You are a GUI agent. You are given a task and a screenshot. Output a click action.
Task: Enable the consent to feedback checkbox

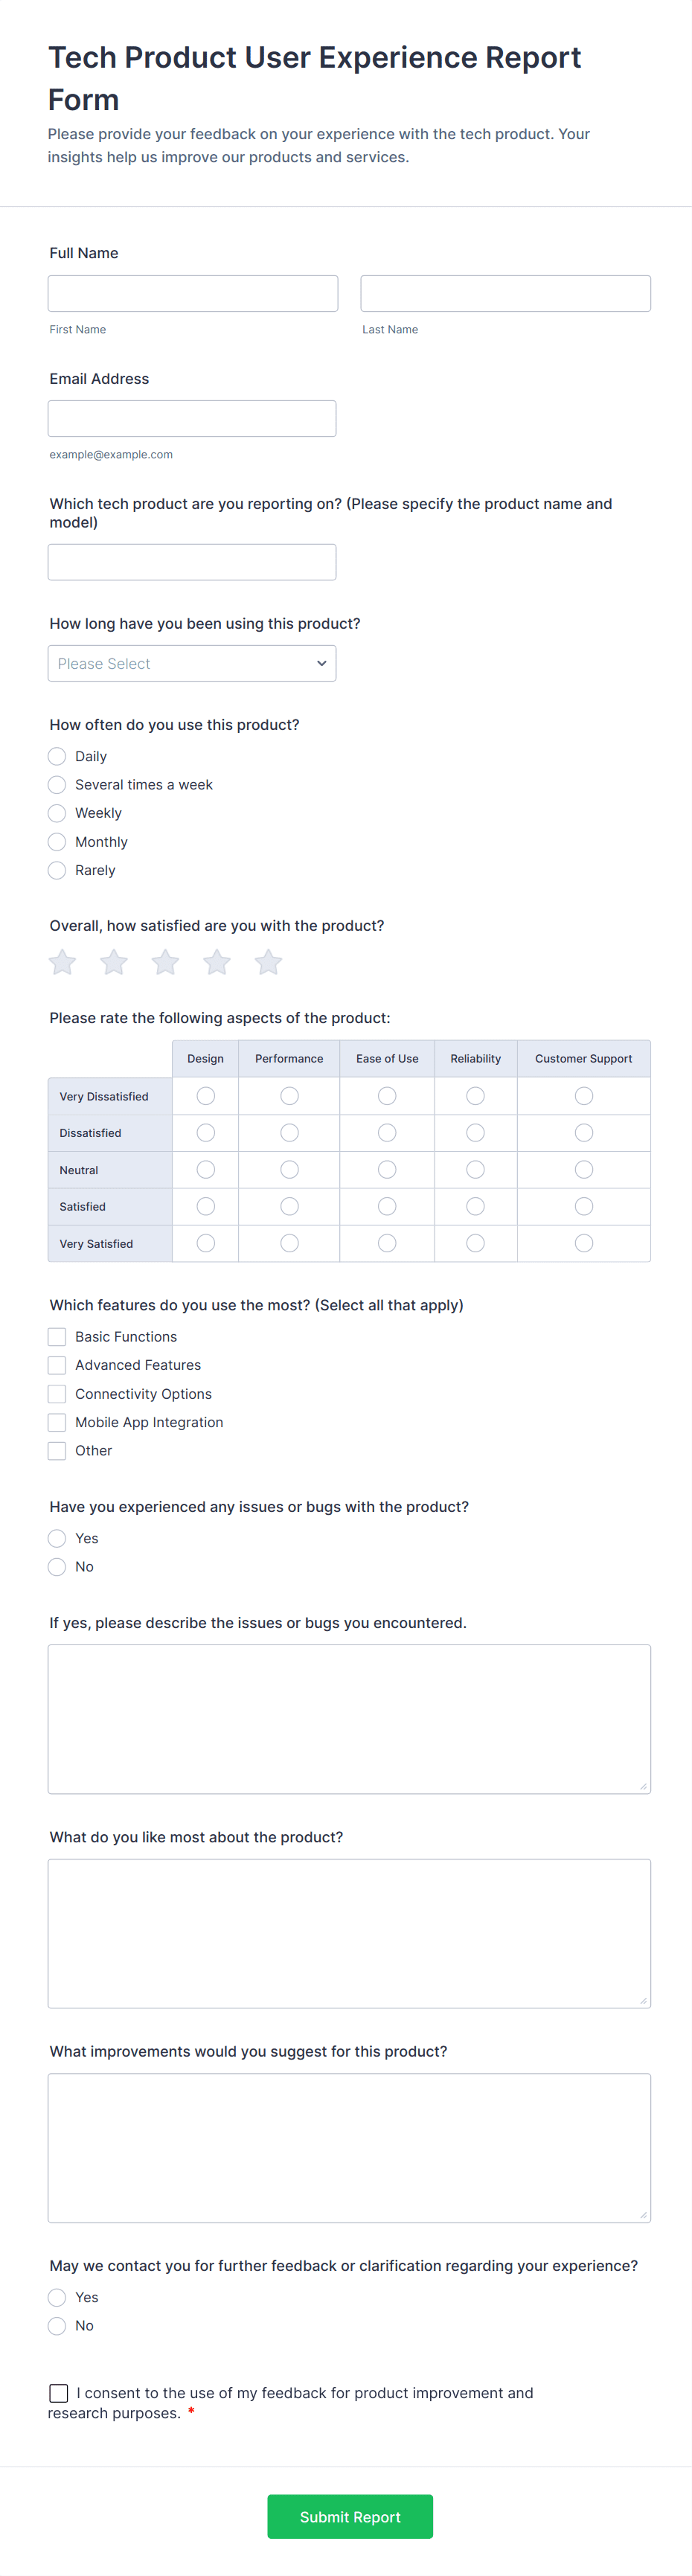click(59, 2393)
